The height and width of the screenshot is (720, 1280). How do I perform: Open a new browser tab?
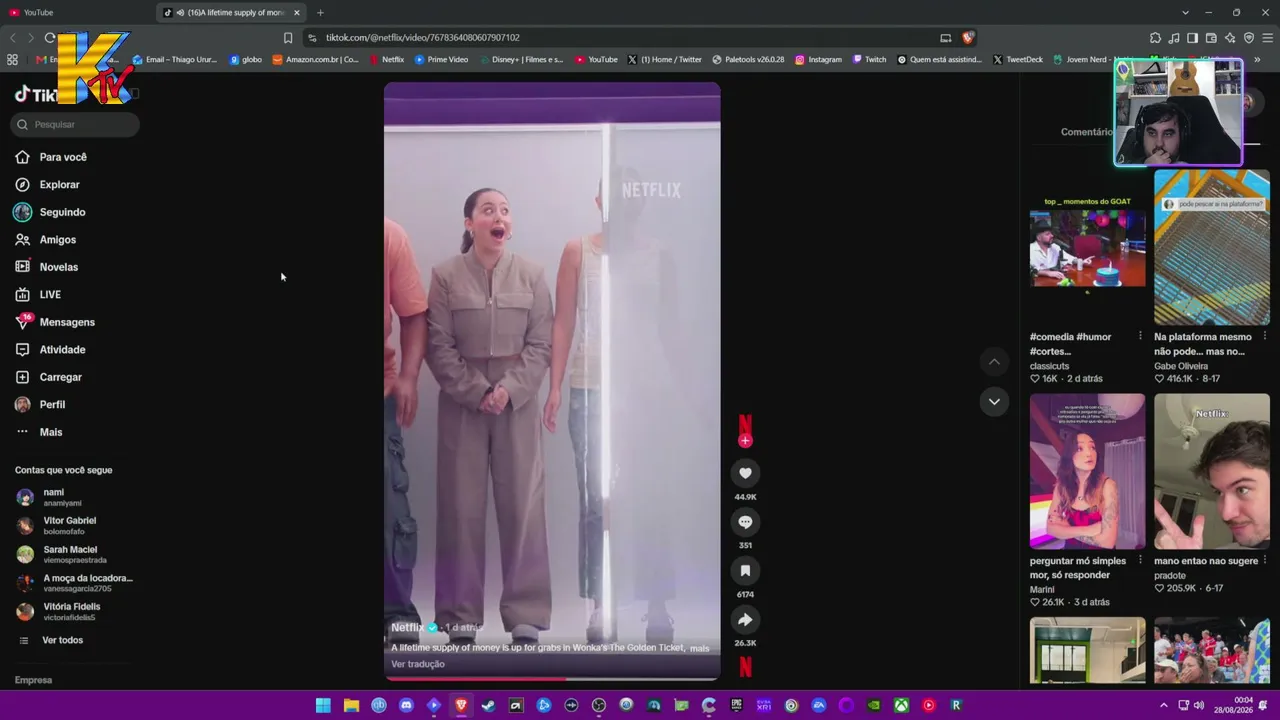point(320,13)
